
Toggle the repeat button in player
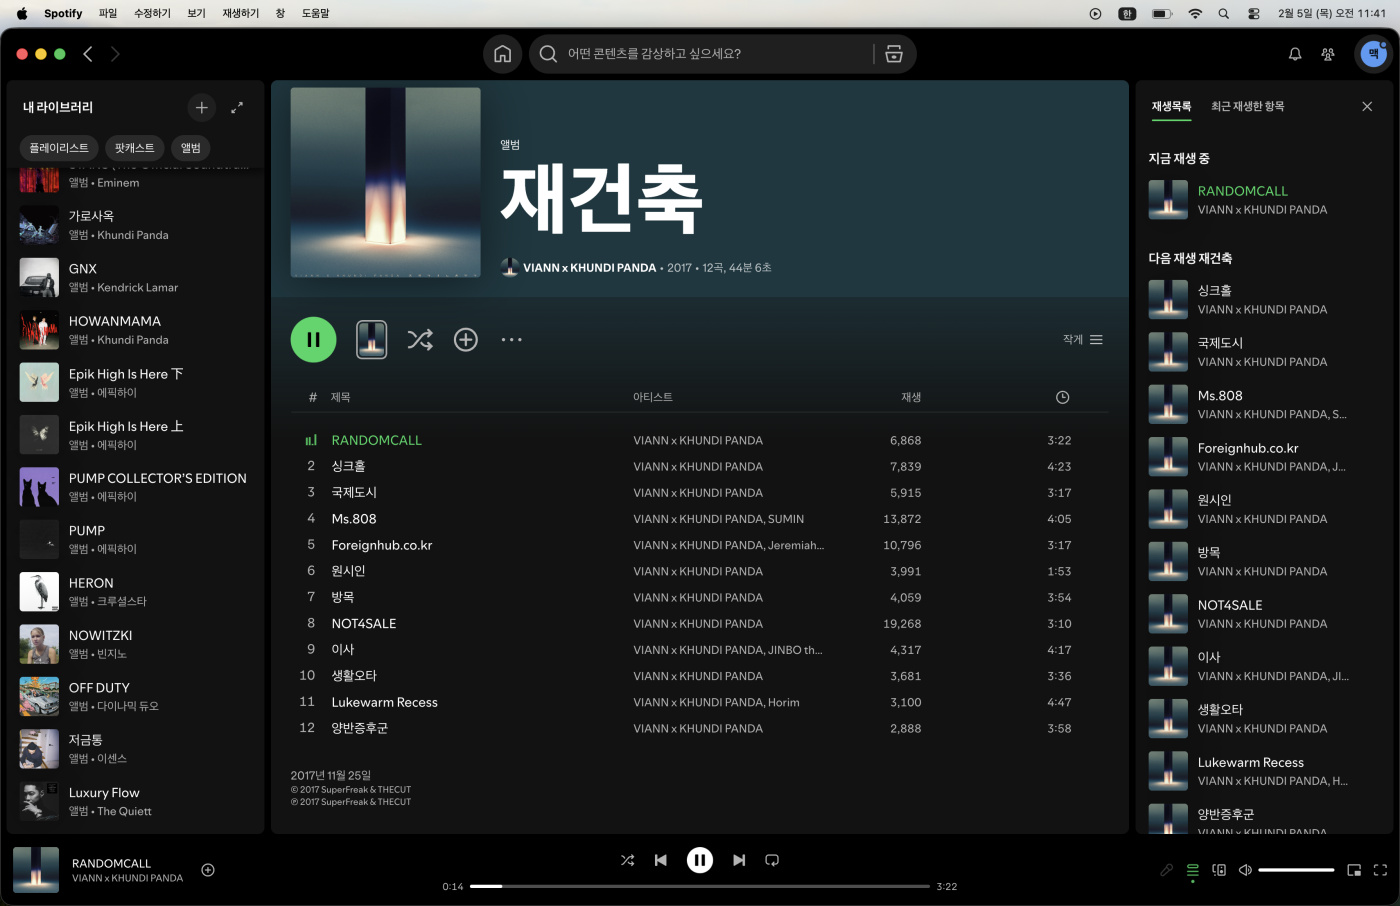coord(772,860)
